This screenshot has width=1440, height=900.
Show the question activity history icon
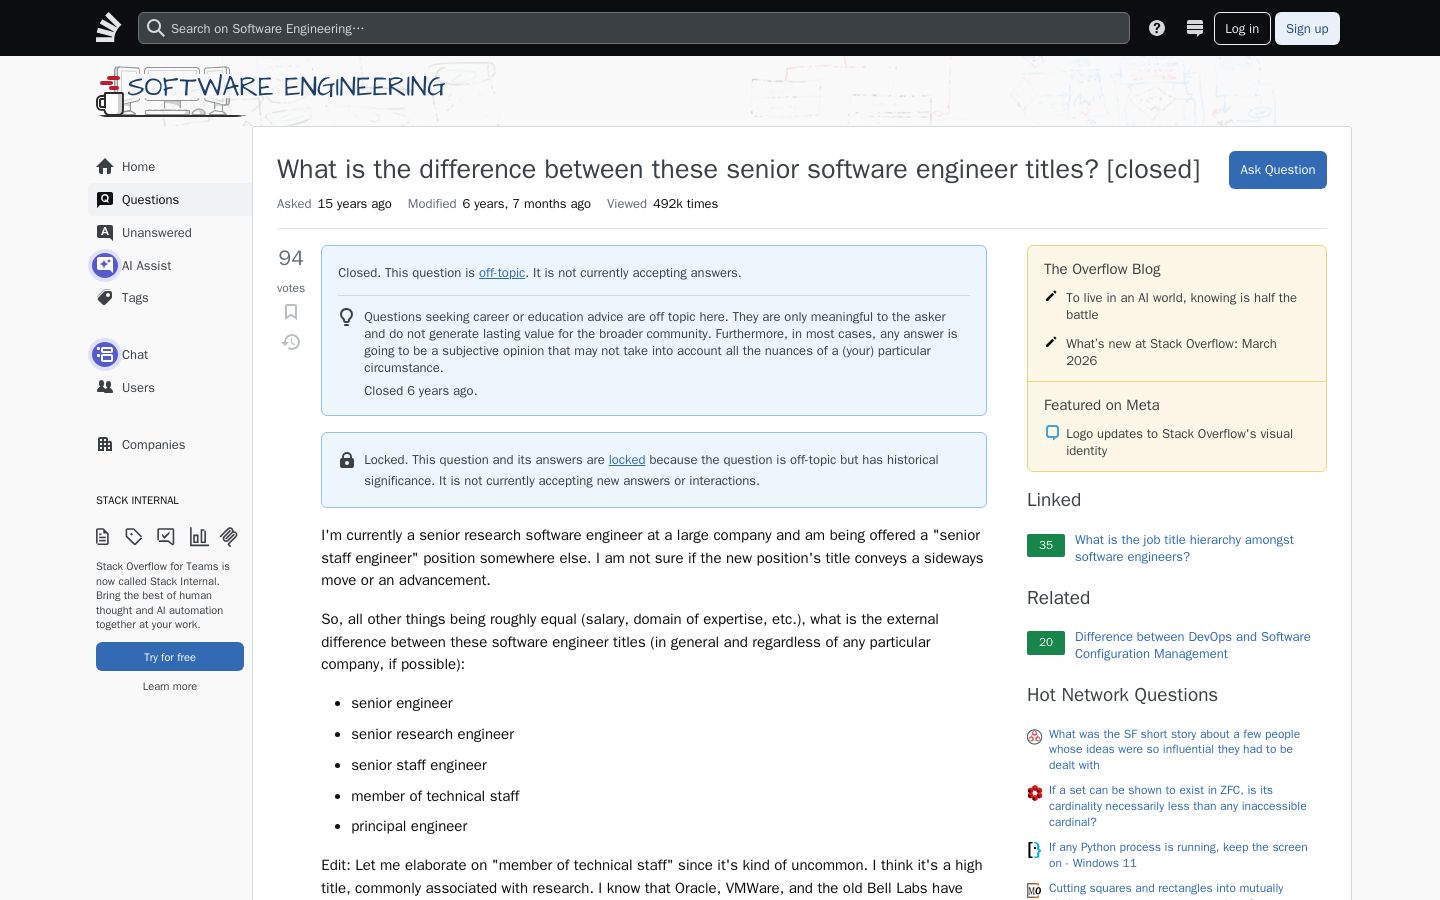click(x=291, y=342)
